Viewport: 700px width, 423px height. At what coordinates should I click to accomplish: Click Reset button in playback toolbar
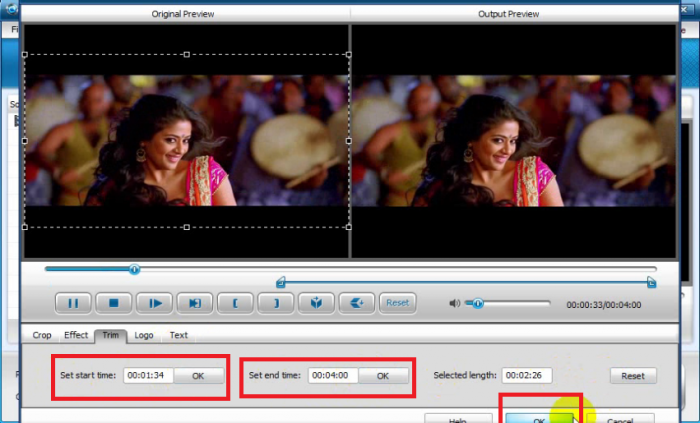[397, 303]
